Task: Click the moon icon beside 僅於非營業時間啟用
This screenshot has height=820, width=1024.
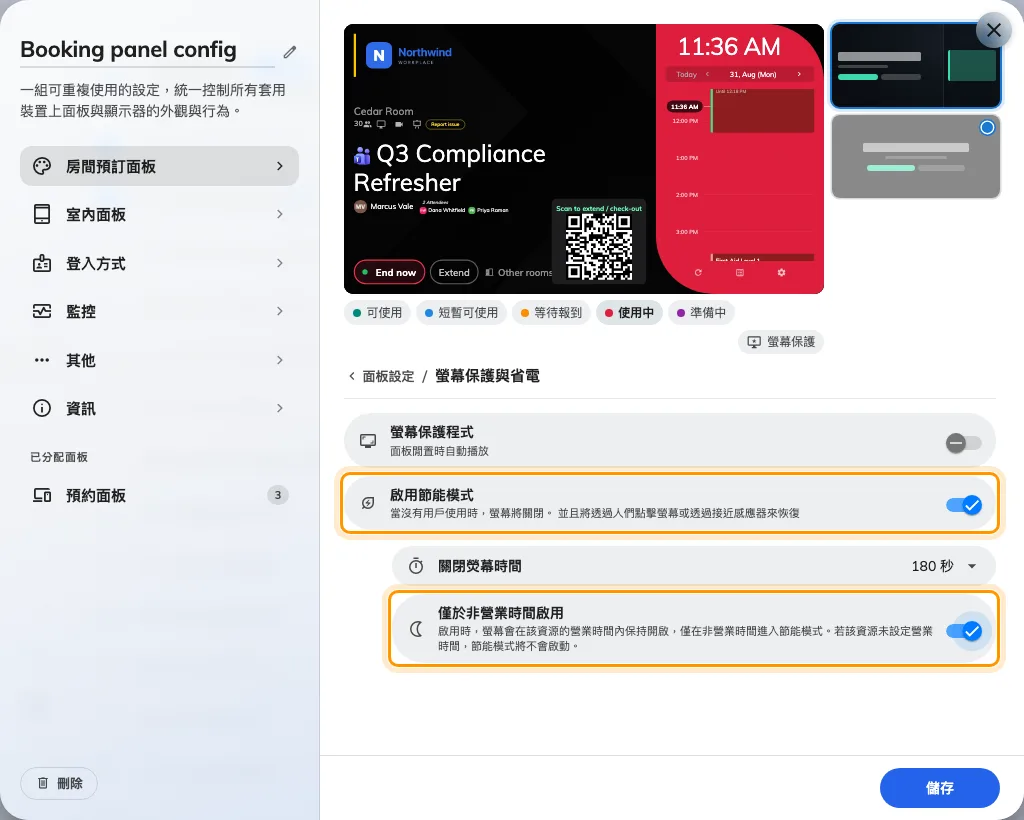Action: click(416, 629)
